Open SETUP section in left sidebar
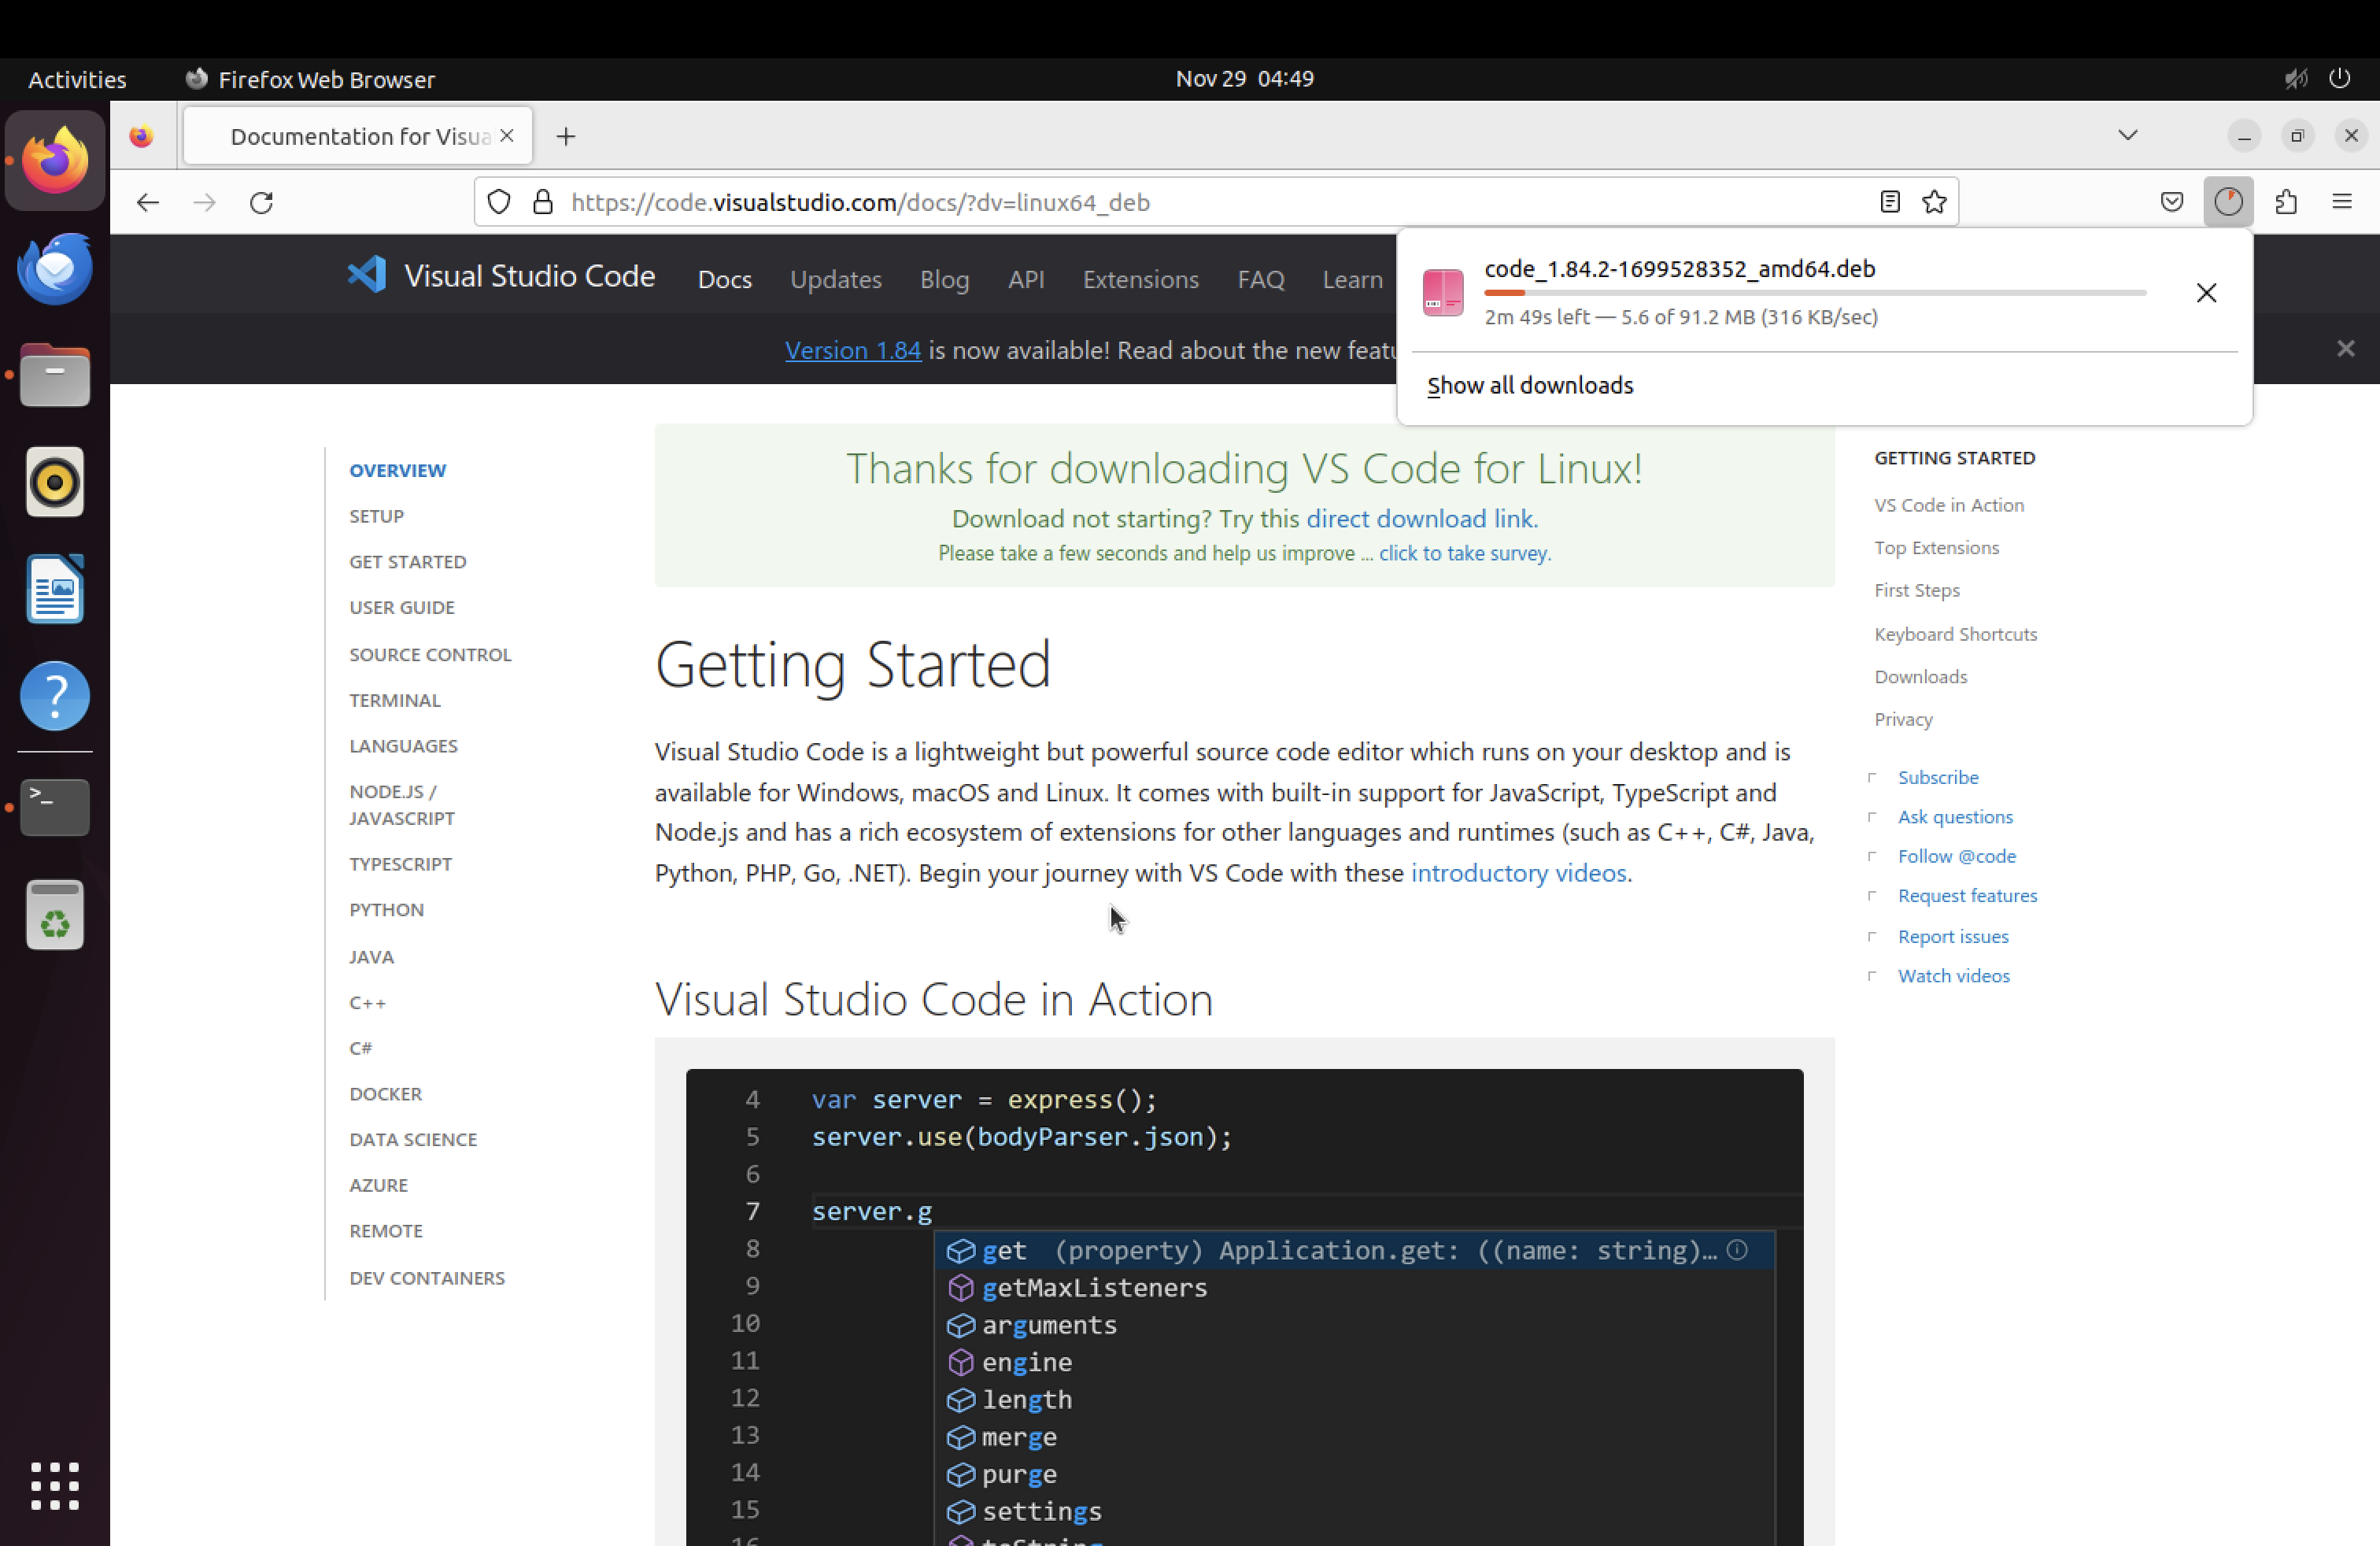The height and width of the screenshot is (1546, 2380). [x=376, y=516]
